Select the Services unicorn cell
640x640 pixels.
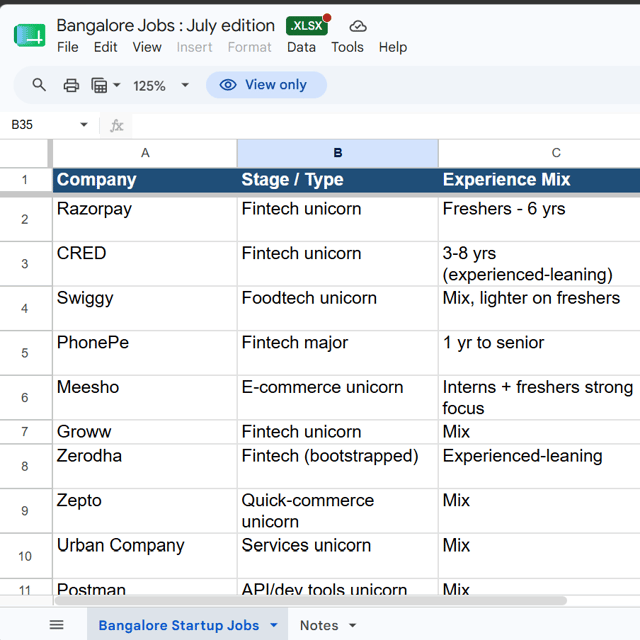[338, 556]
